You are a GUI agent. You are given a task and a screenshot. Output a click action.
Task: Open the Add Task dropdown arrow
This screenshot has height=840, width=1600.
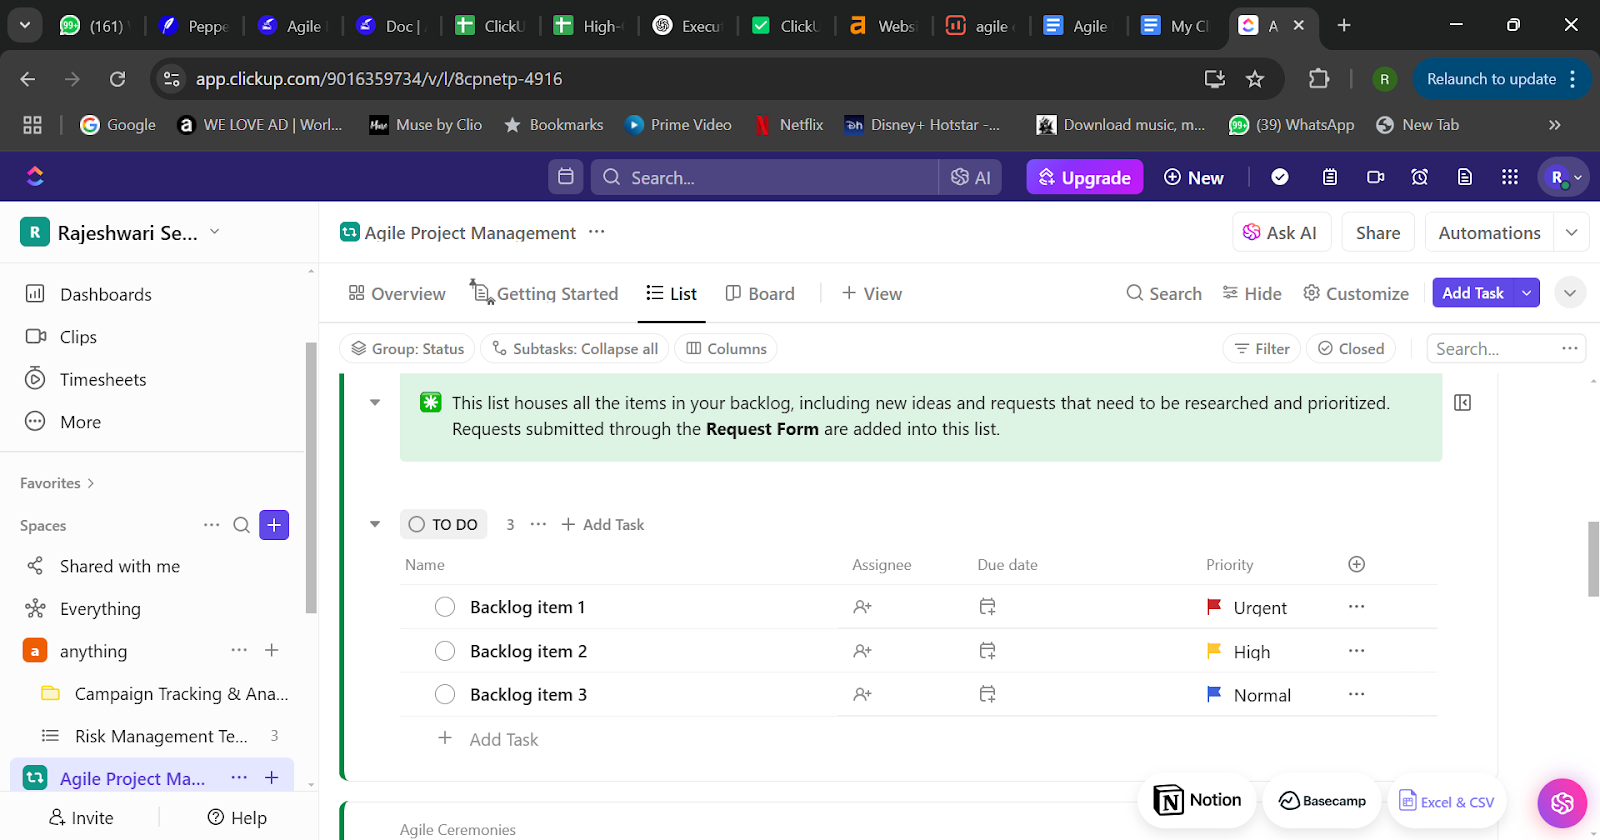click(1527, 293)
